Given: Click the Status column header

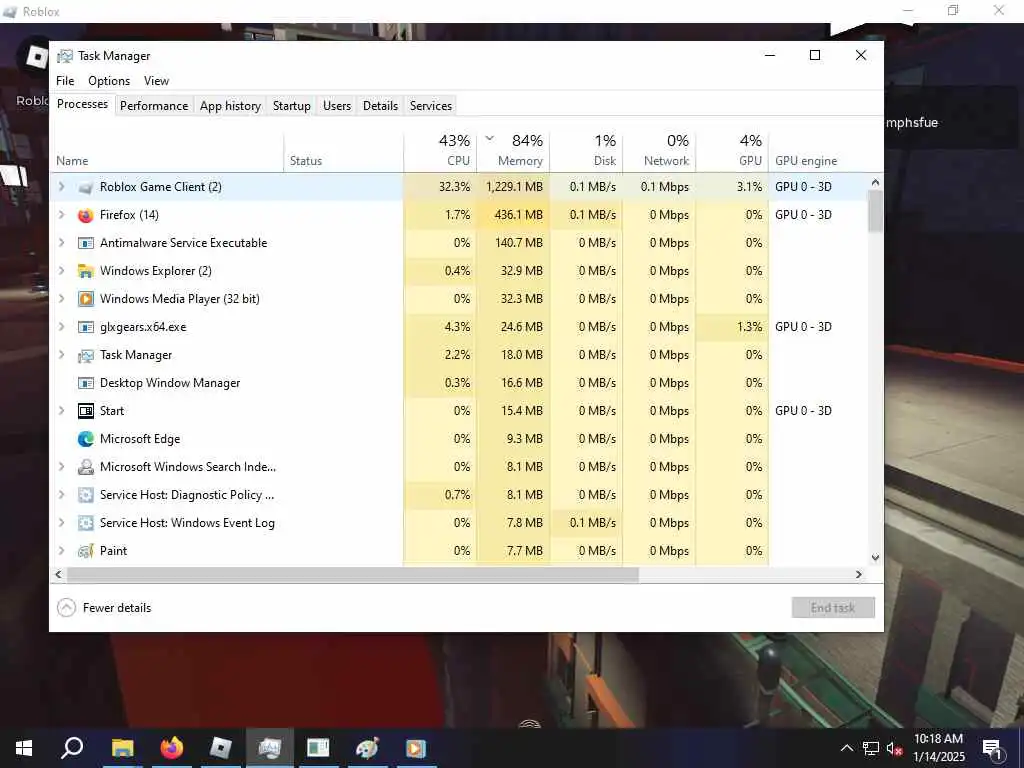Looking at the screenshot, I should (344, 151).
